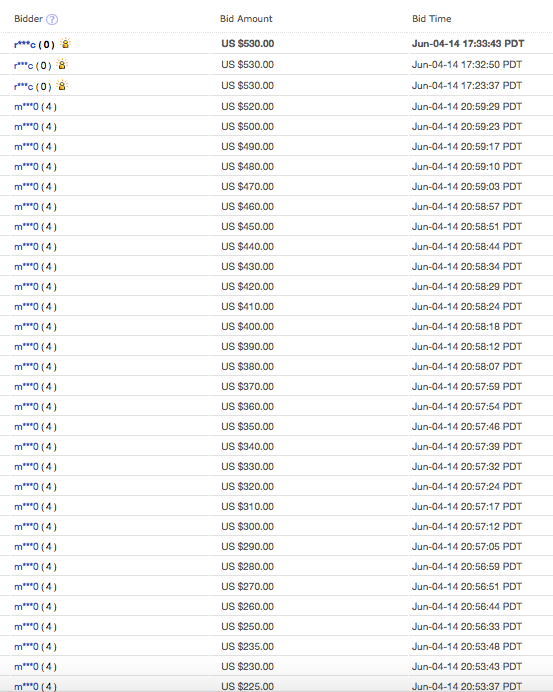Select bid time Jun-04-14 17:33:43 PDT
The image size is (553, 692).
coord(468,44)
